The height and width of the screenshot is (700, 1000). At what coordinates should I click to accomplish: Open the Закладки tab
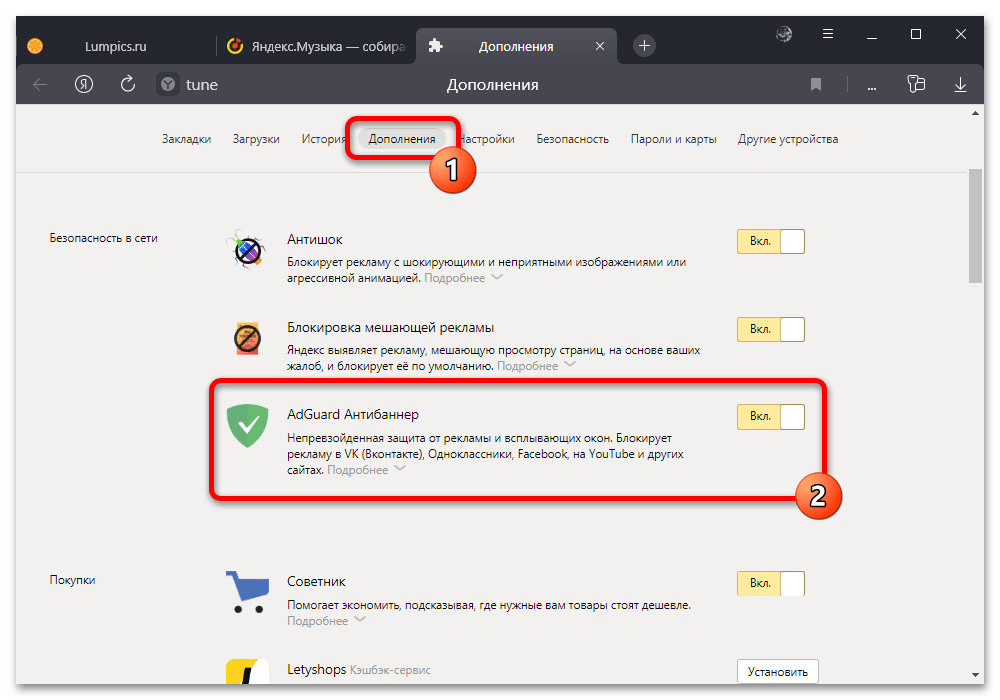pos(186,139)
